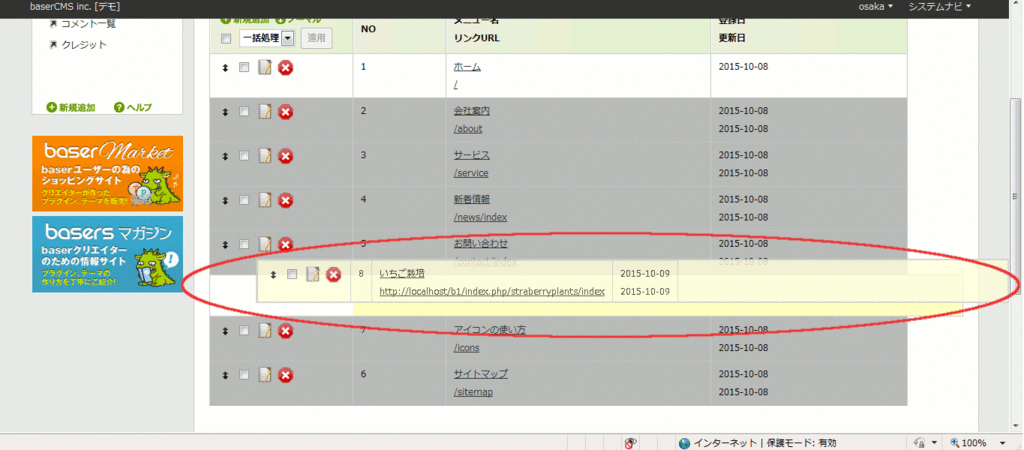
Task: Delete the アイコンの使い方 menu entry
Action: pos(285,331)
